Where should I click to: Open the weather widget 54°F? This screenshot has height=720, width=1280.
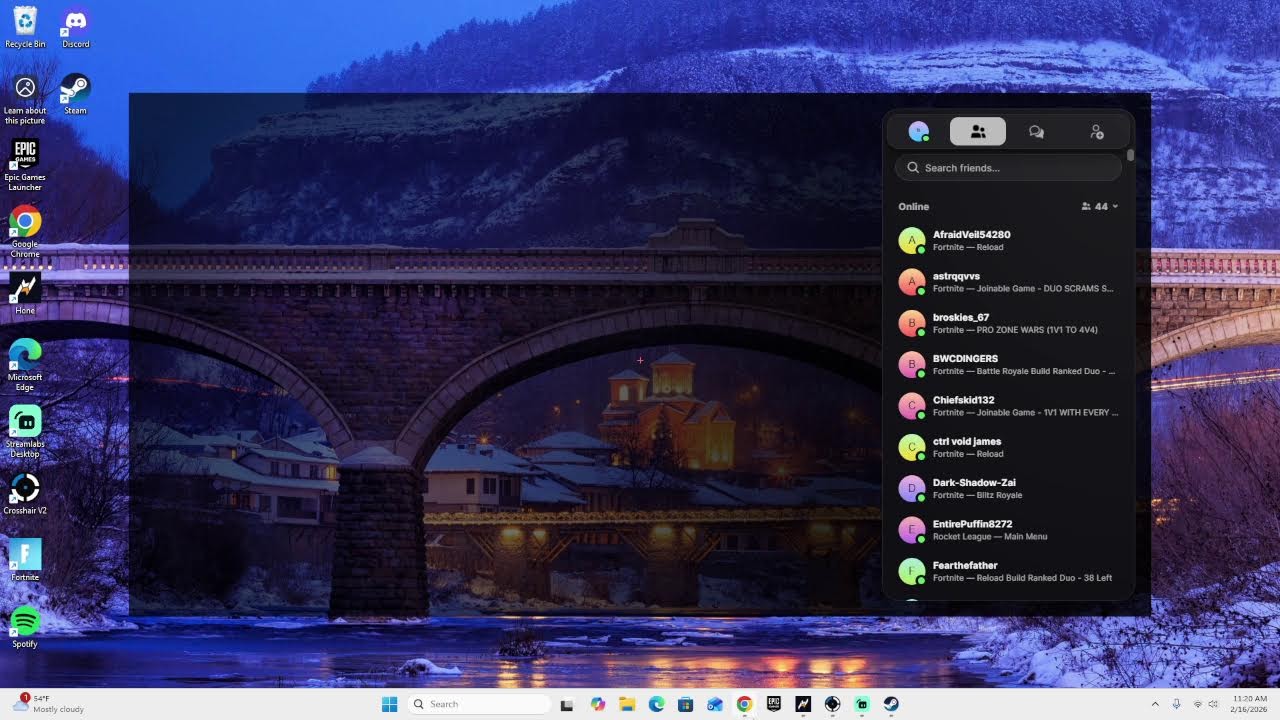[47, 704]
